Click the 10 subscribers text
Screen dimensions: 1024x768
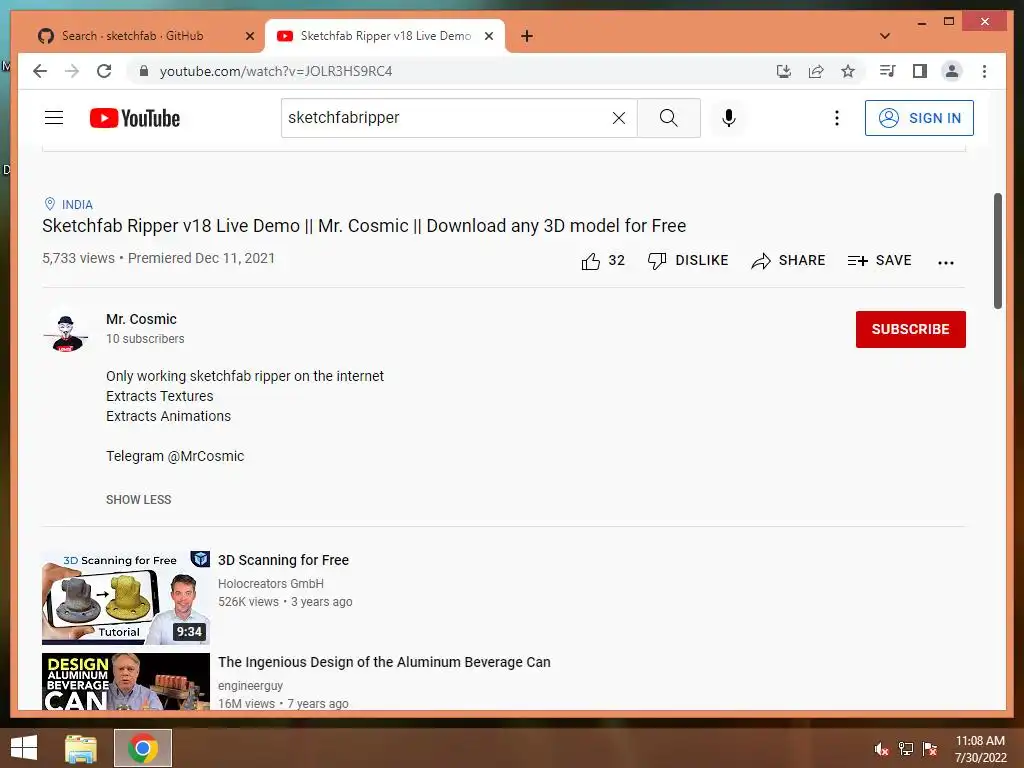(145, 339)
